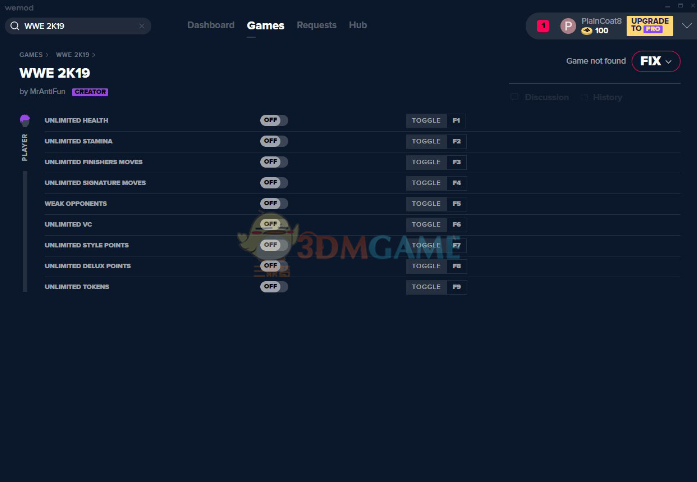
Task: Change the F5 hotkey box
Action: point(457,204)
